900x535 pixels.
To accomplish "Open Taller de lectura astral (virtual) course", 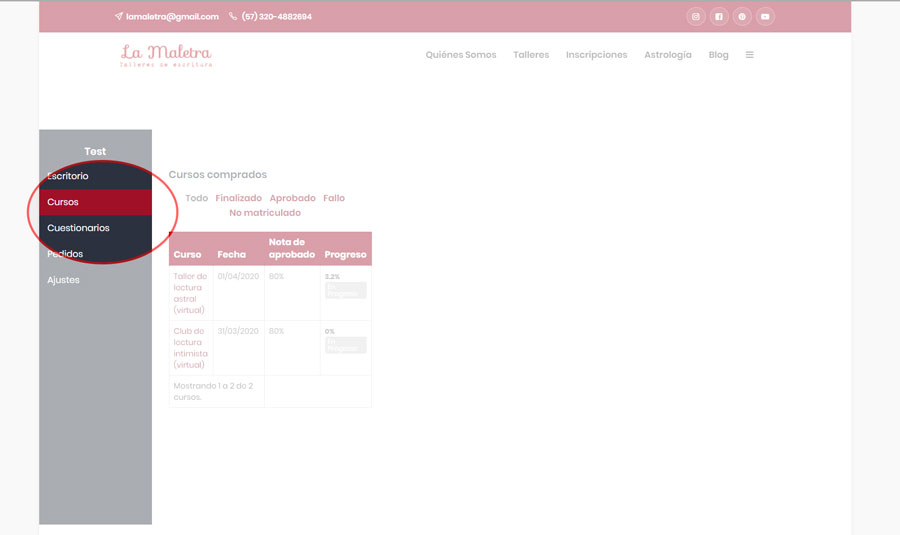I will [190, 293].
